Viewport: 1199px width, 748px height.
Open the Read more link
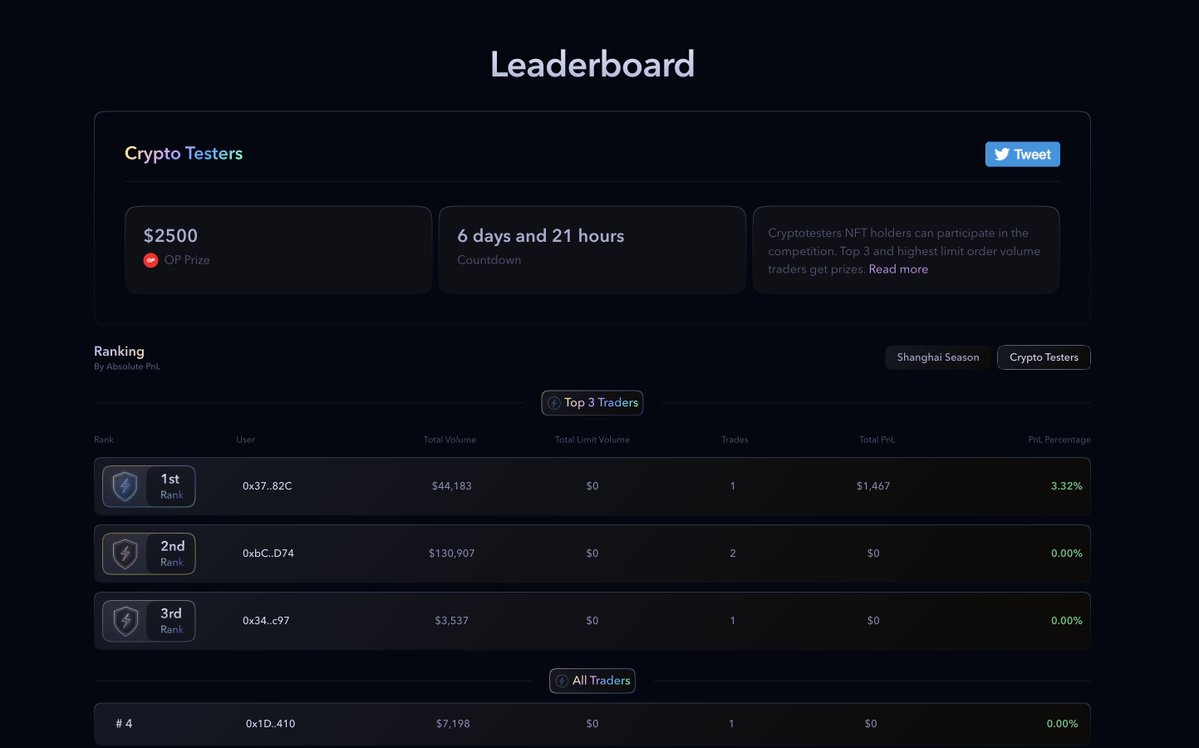898,269
